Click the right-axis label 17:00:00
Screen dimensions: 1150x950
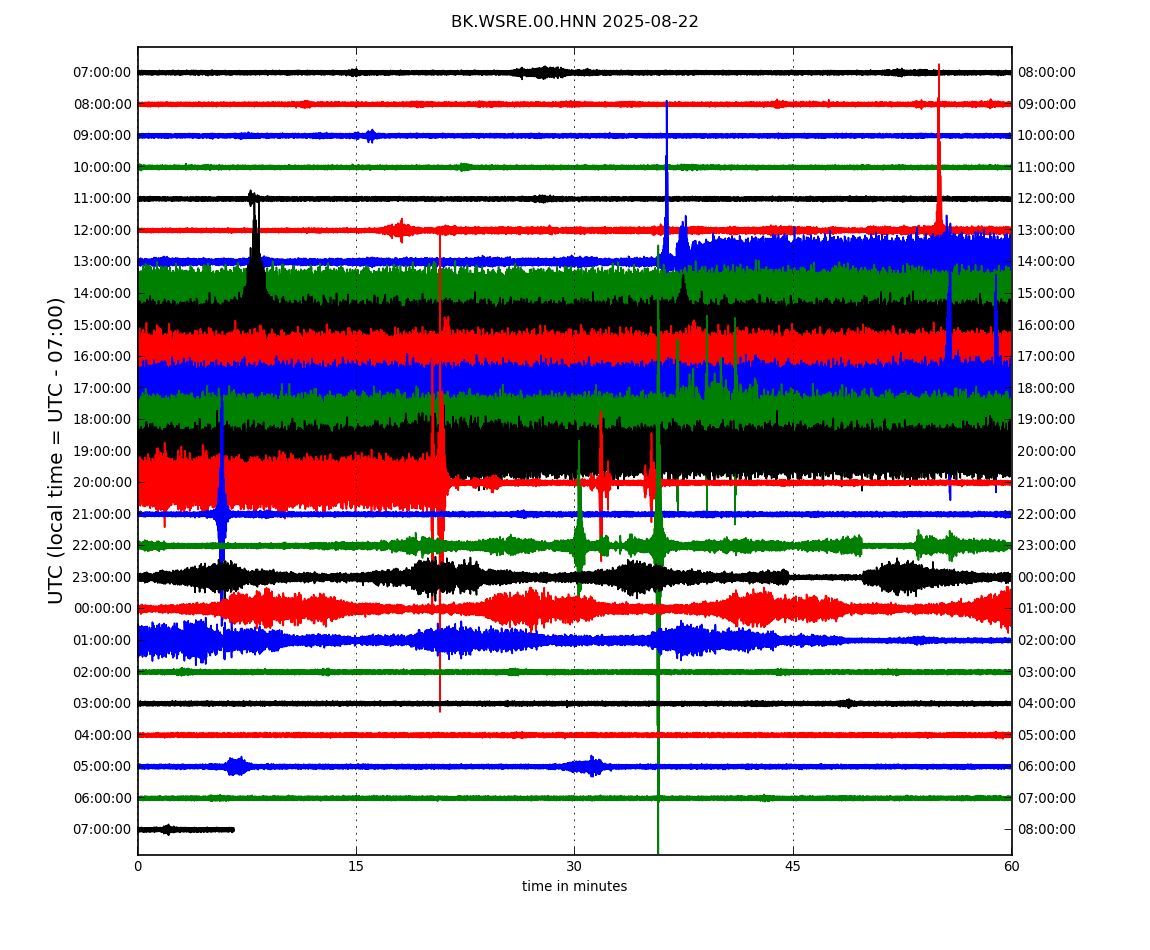pos(1047,357)
